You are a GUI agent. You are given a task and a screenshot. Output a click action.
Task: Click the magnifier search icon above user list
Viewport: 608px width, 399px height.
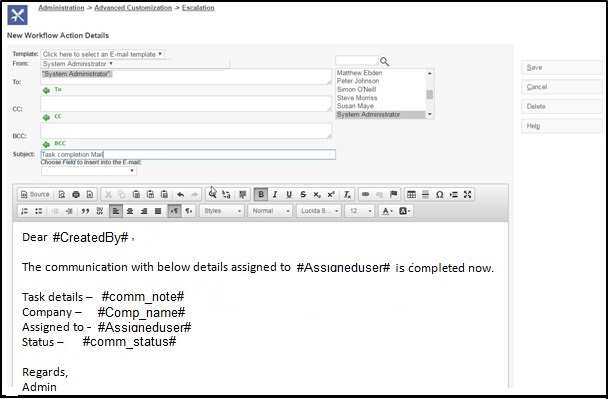tap(384, 61)
